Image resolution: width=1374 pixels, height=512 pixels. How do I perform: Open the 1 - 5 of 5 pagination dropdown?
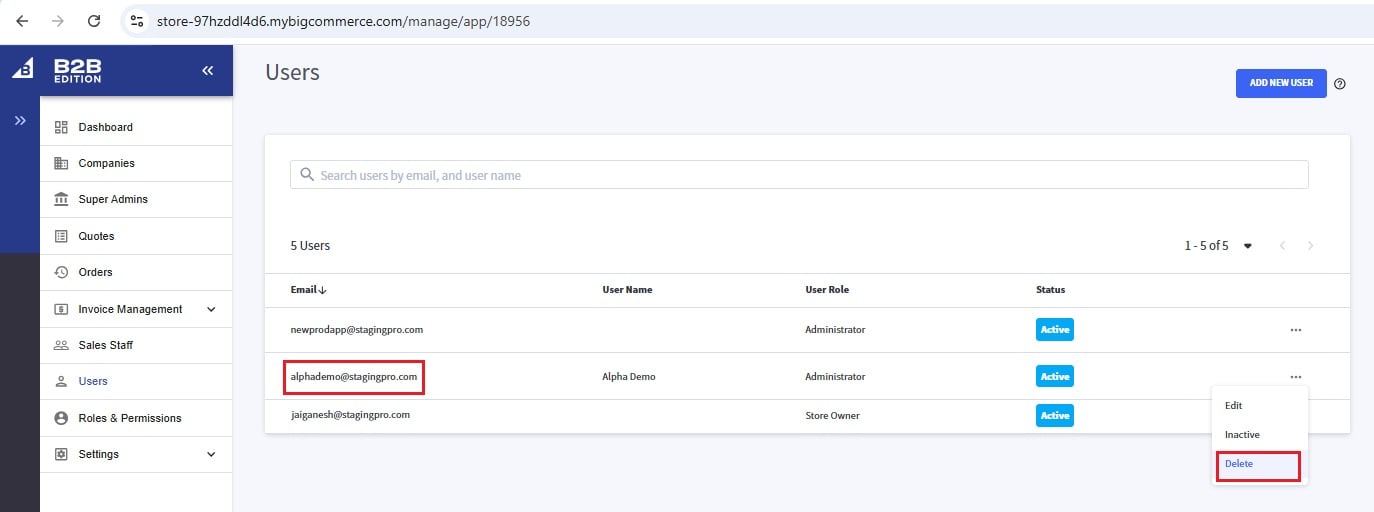(x=1247, y=246)
